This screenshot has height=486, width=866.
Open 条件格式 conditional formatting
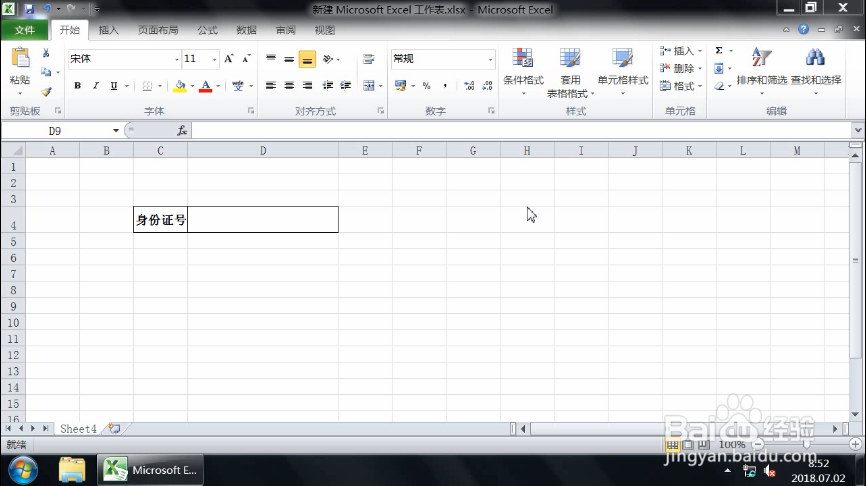pos(523,72)
